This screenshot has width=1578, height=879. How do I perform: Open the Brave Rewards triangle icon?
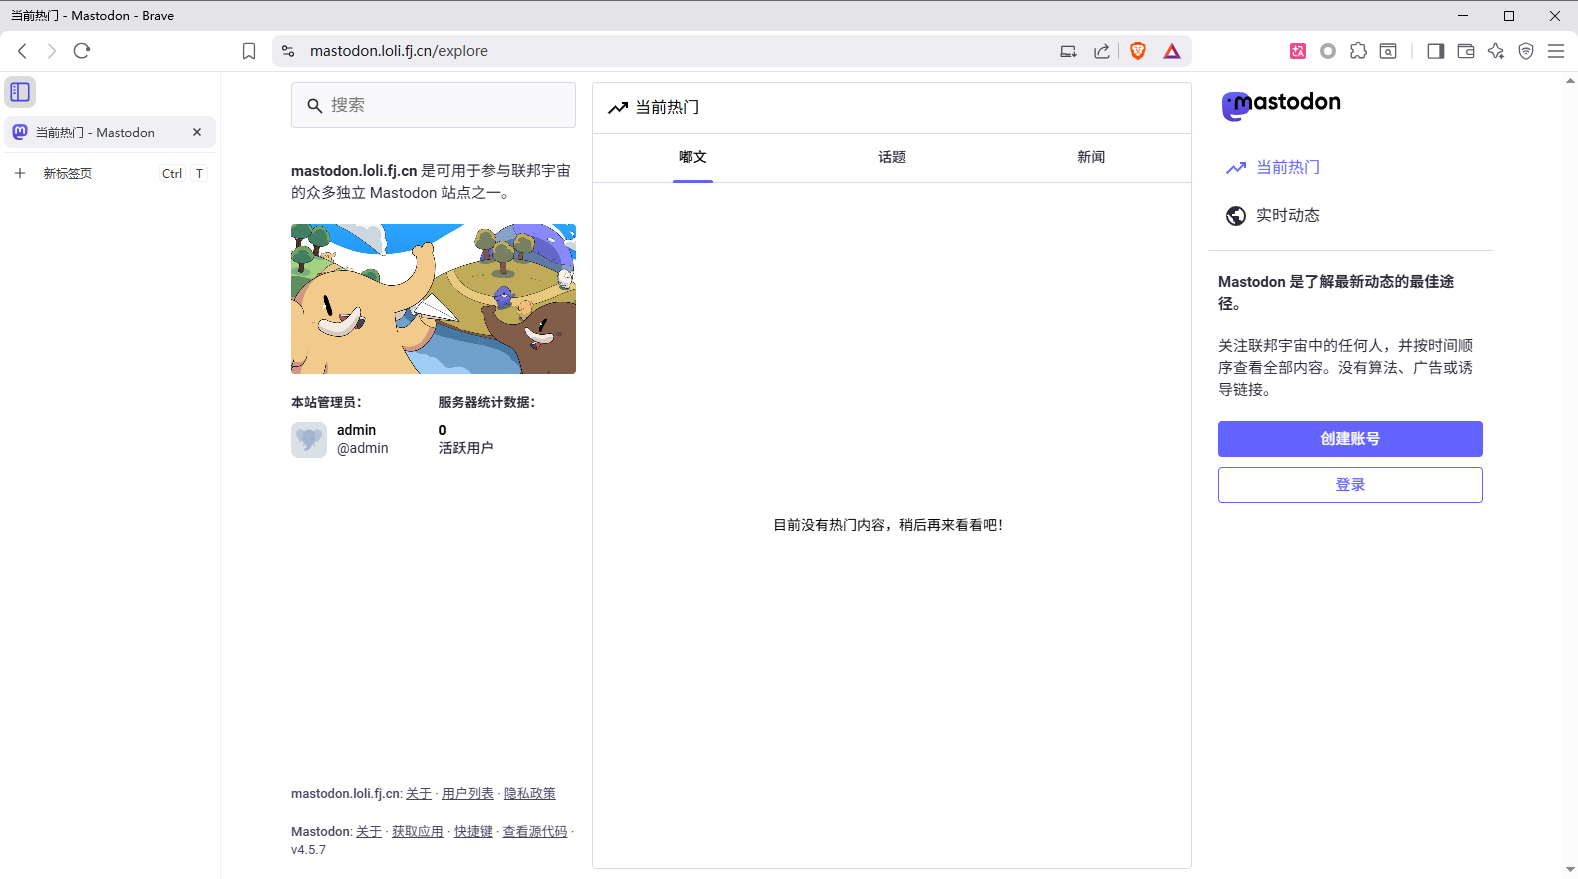pos(1172,51)
